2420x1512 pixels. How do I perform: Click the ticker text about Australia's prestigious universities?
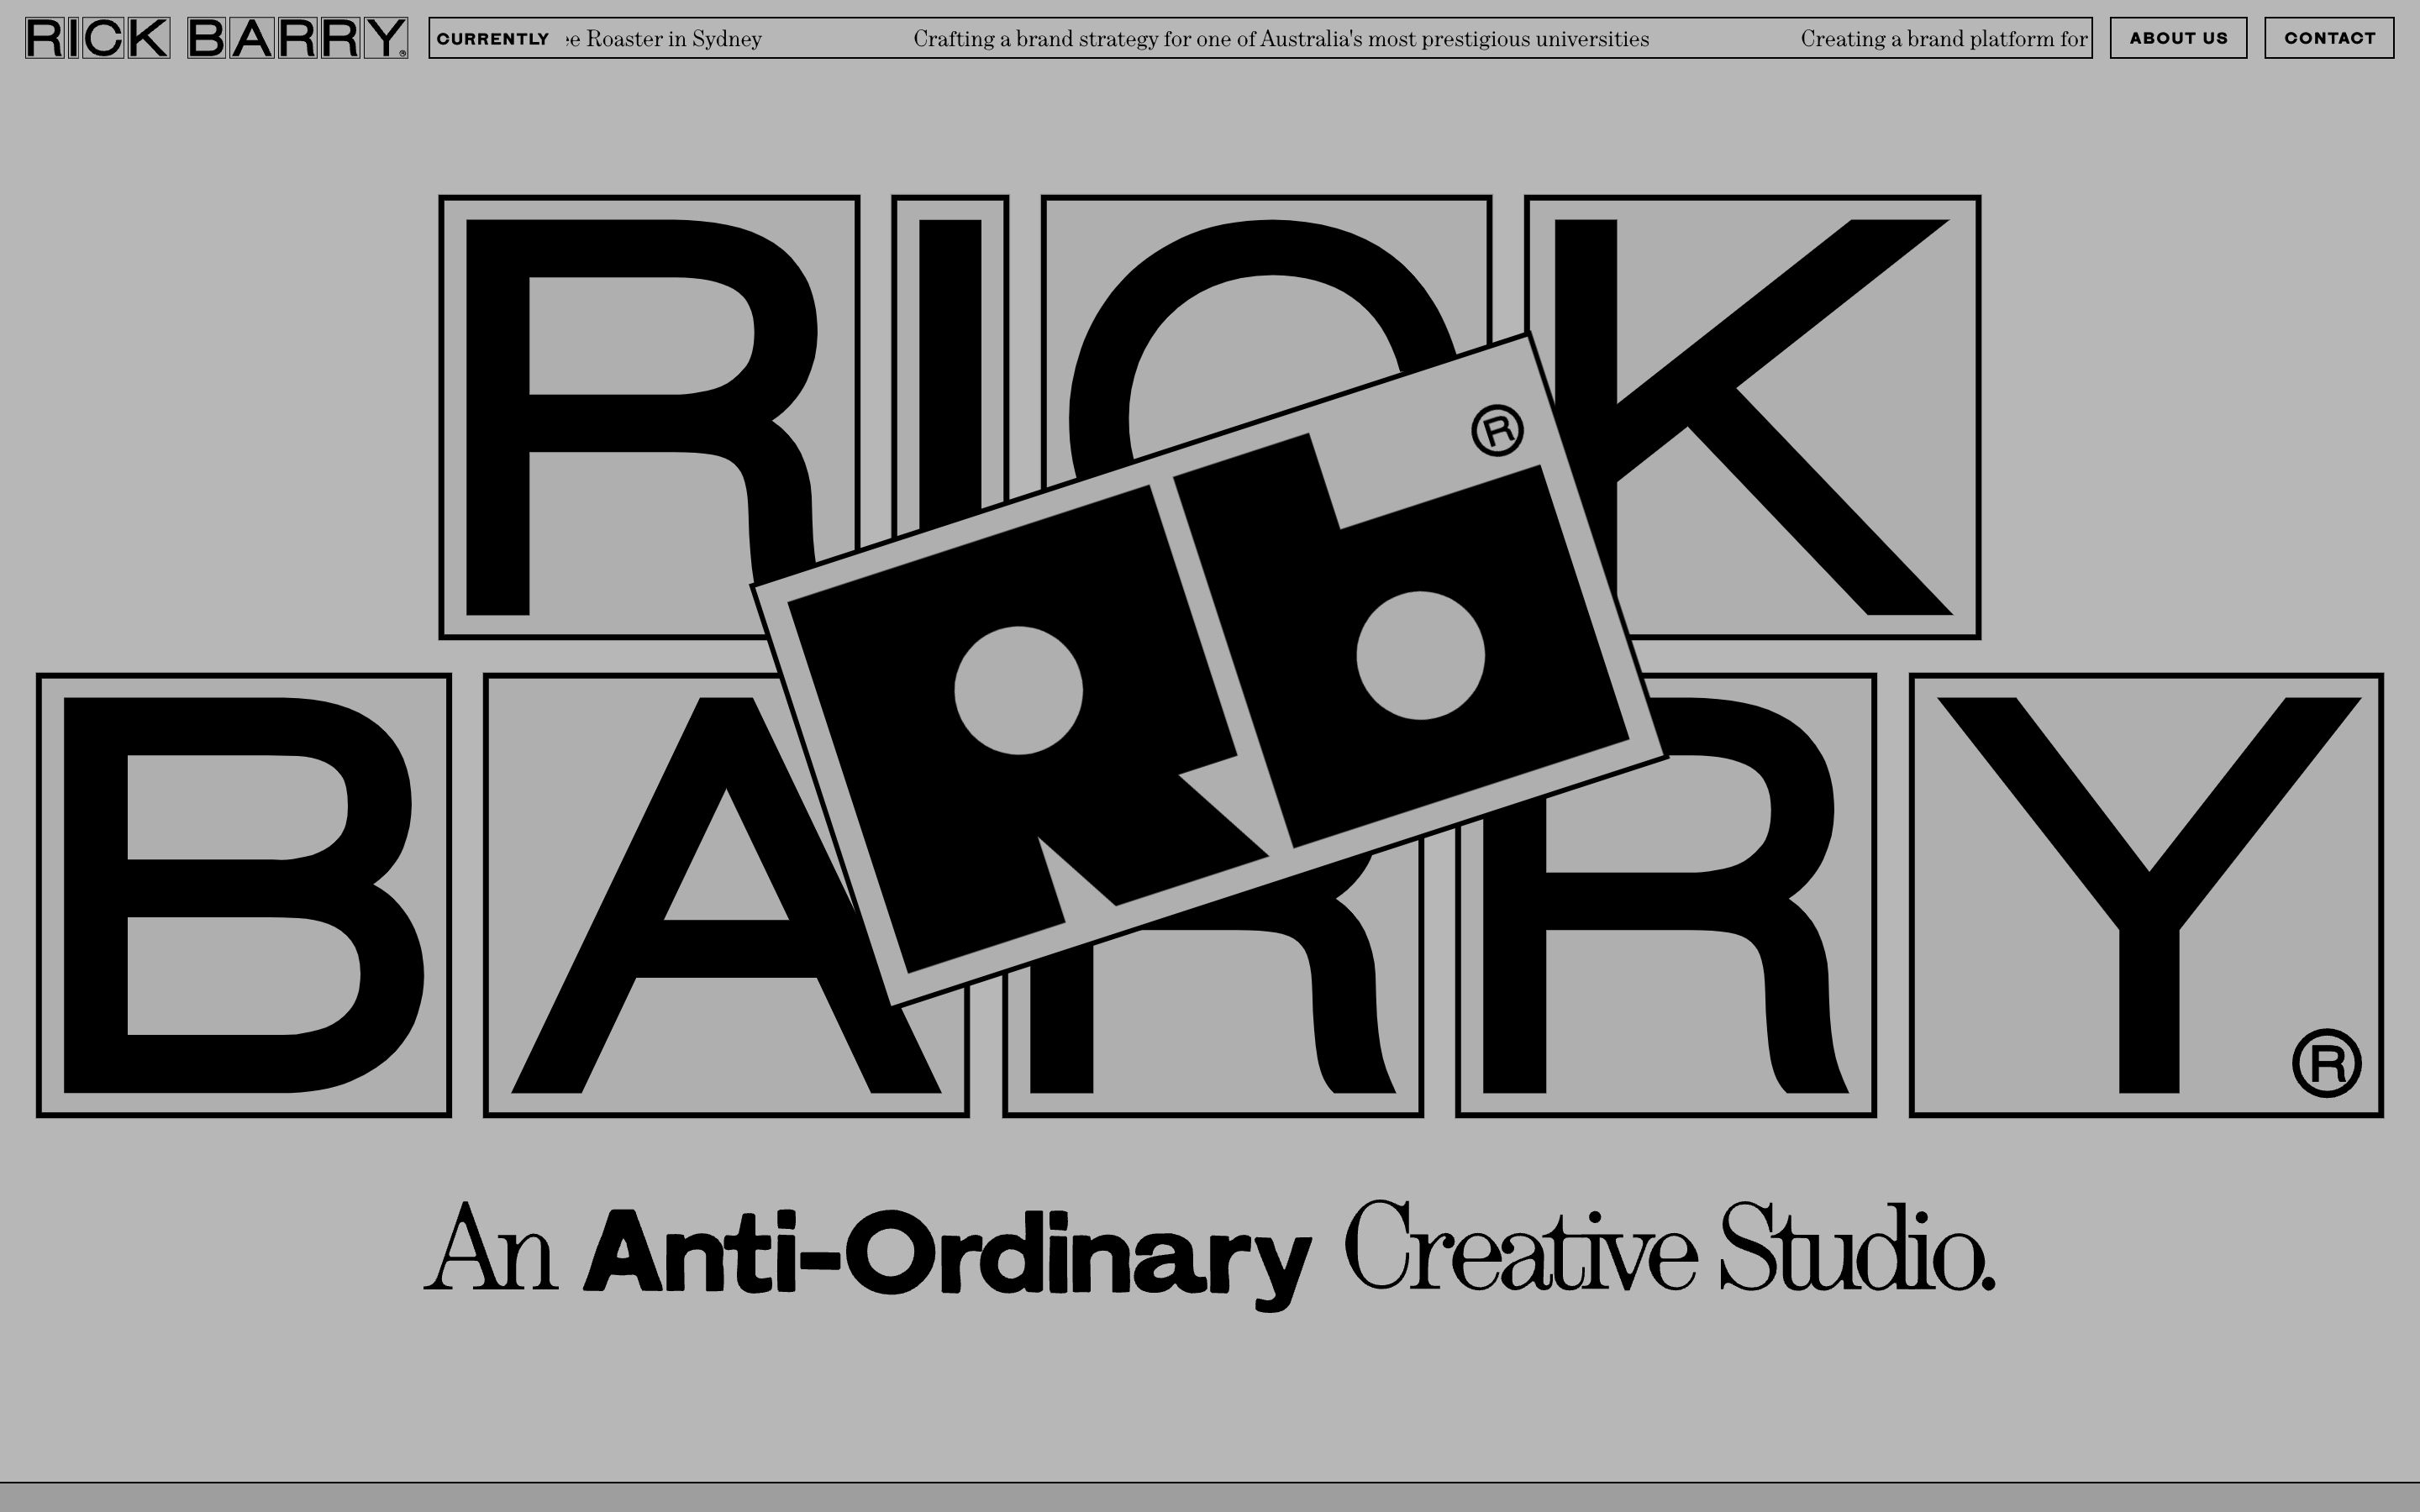tap(1281, 39)
